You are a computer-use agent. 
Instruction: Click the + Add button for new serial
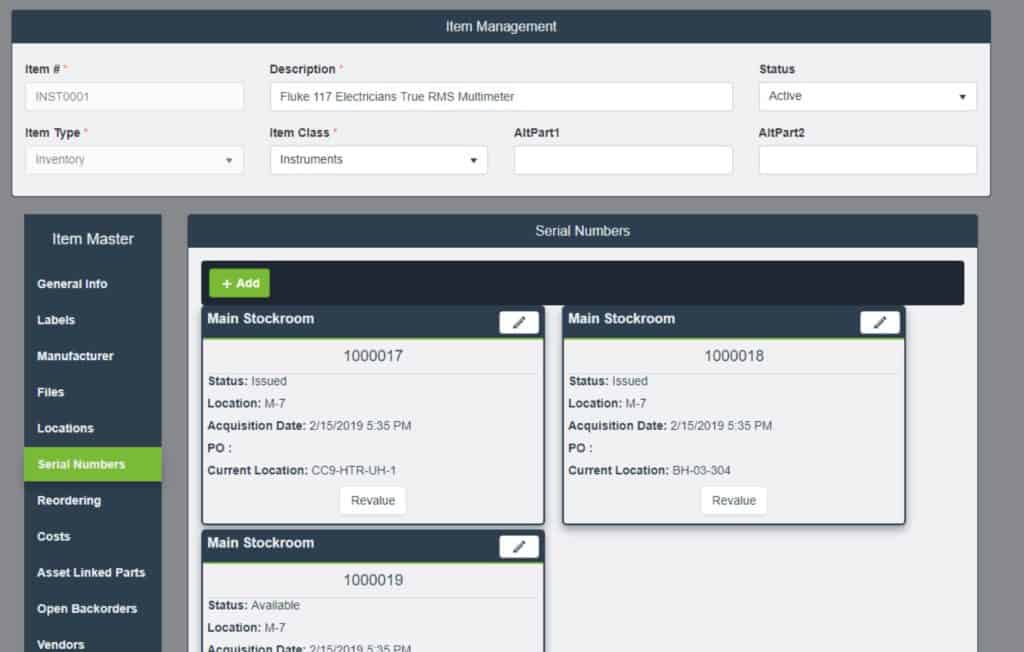coord(239,283)
